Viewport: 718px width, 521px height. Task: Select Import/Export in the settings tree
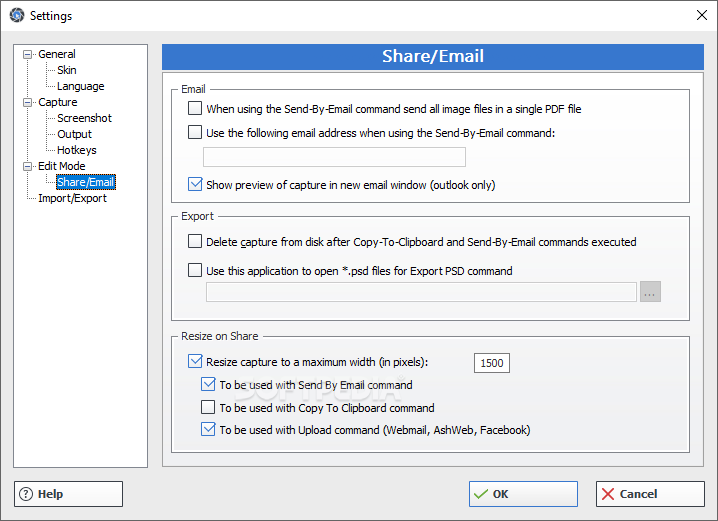point(72,198)
